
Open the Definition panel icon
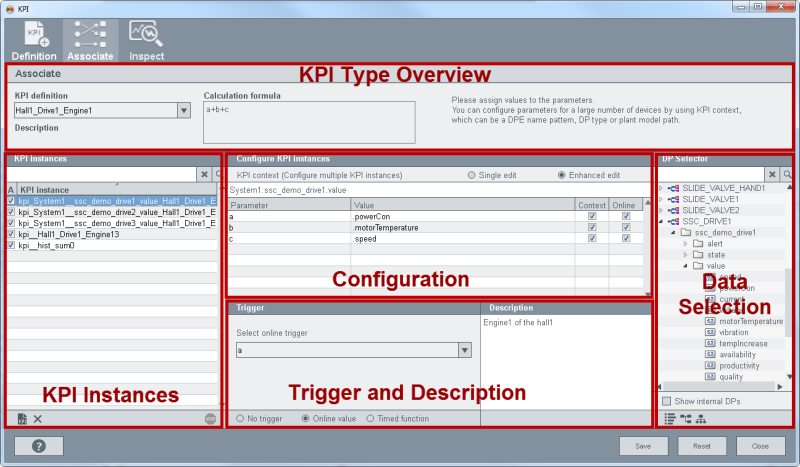tap(34, 41)
